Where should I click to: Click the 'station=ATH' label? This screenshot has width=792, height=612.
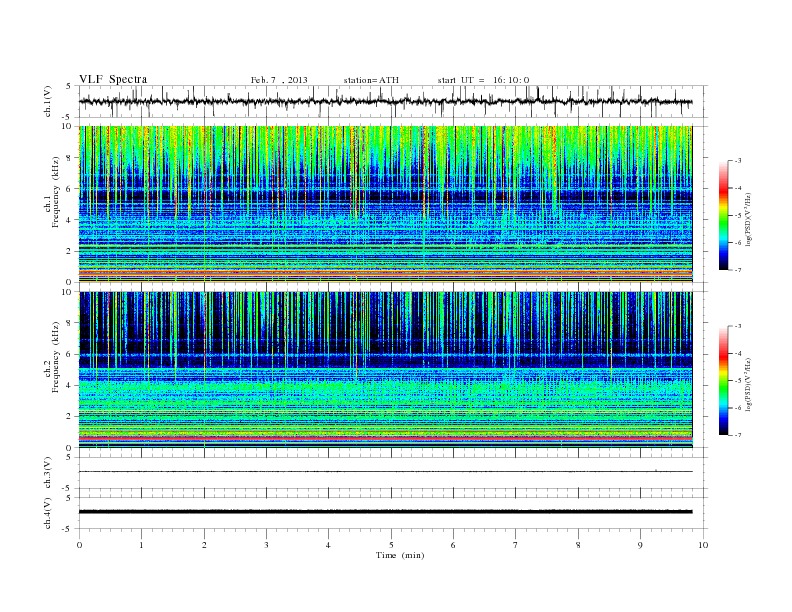pyautogui.click(x=371, y=80)
